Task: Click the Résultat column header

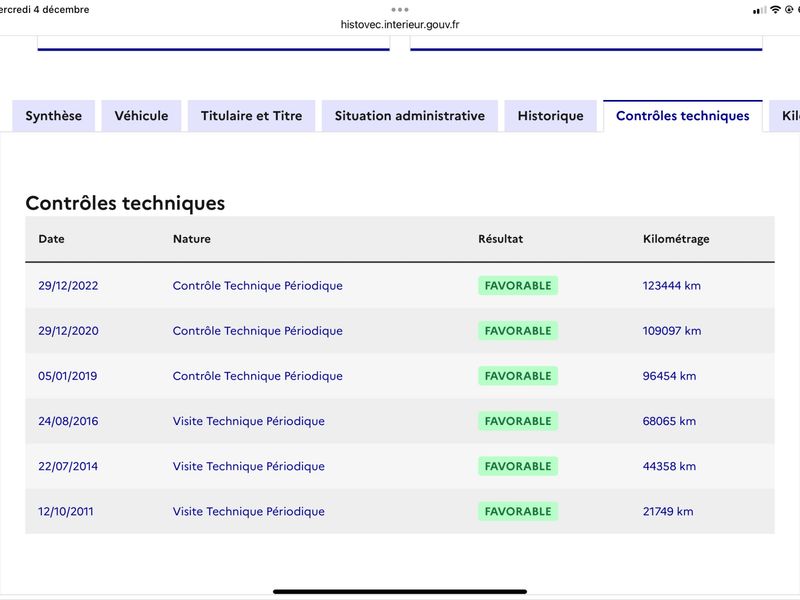Action: tap(501, 239)
